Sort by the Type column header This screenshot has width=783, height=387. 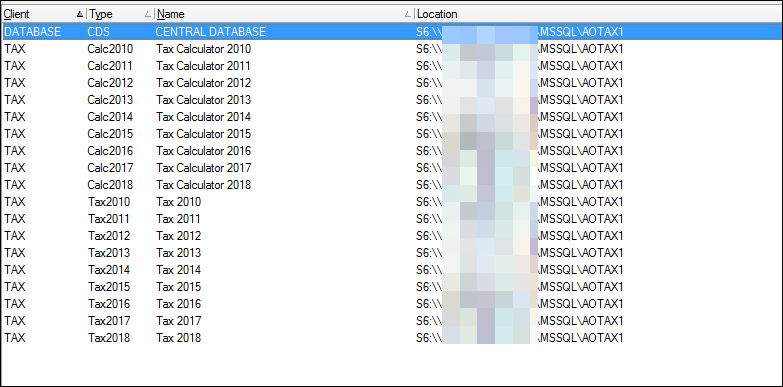(120, 14)
